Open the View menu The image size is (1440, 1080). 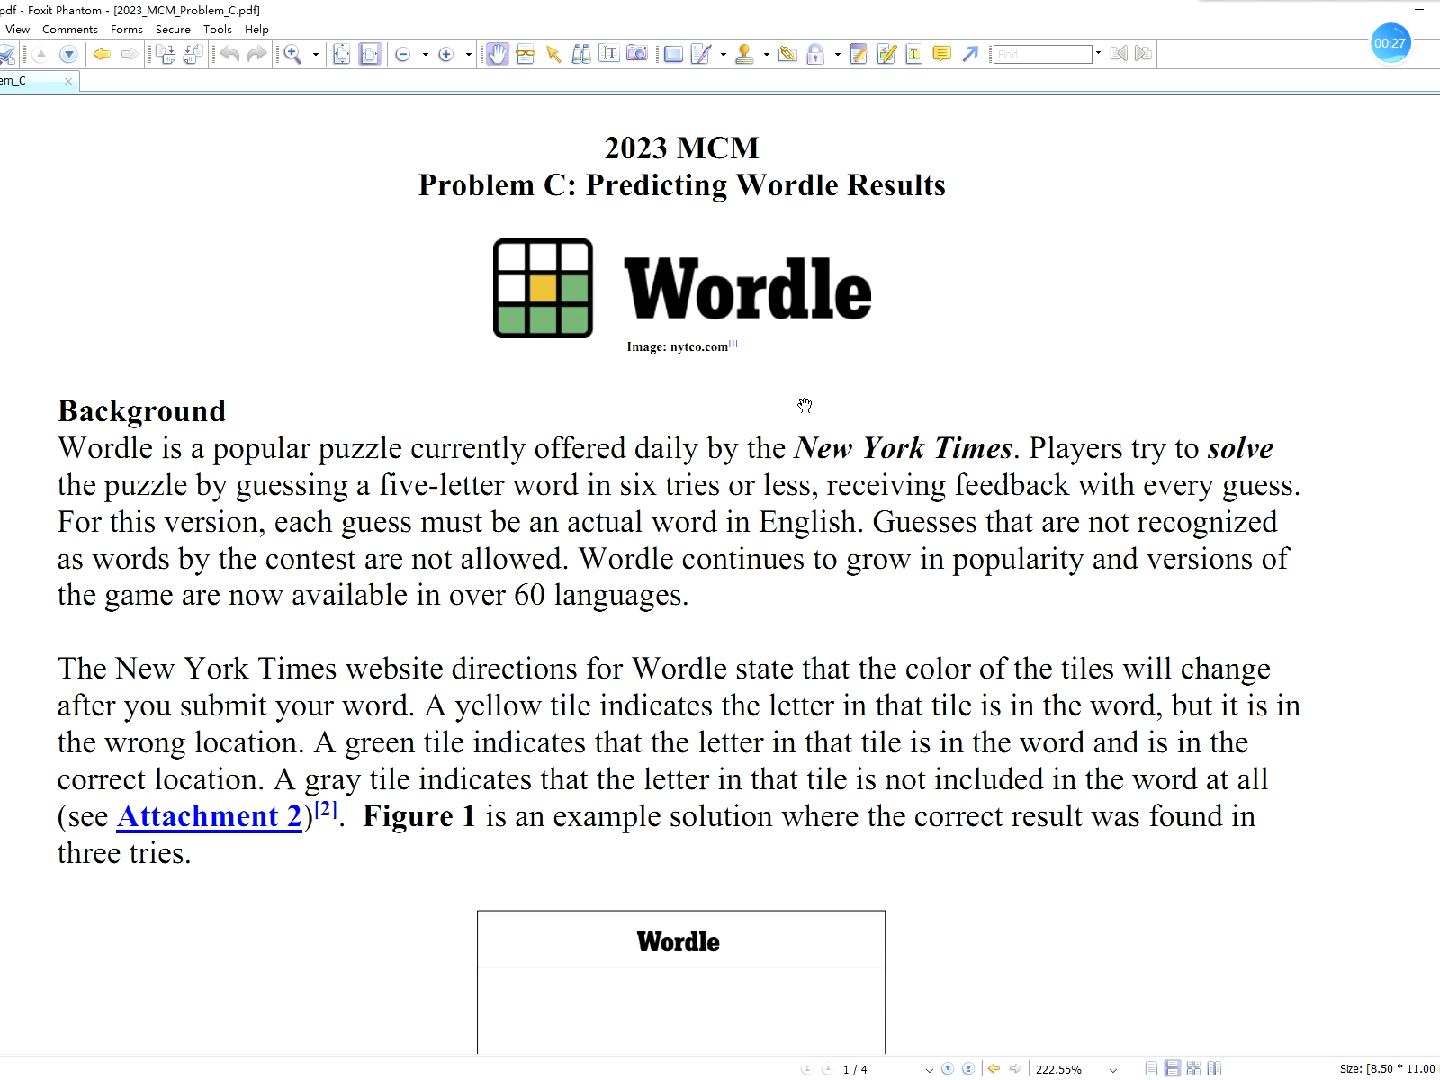(17, 29)
